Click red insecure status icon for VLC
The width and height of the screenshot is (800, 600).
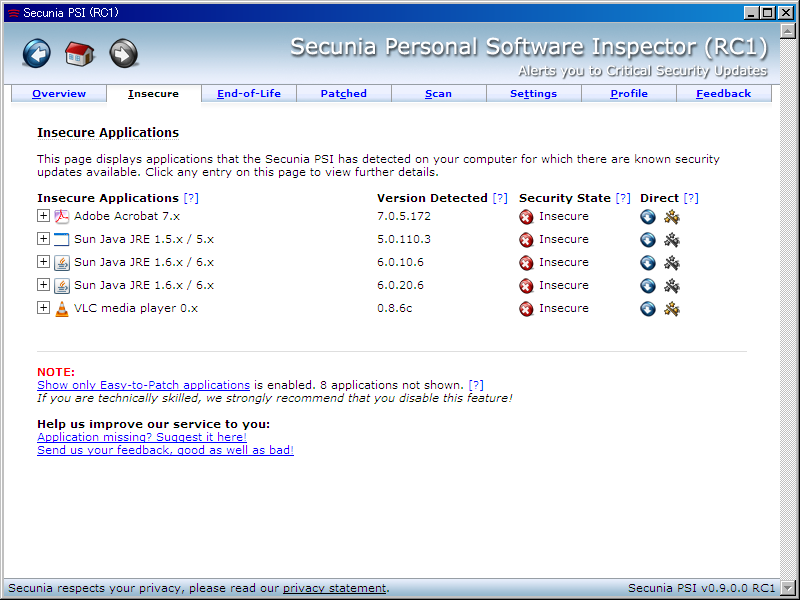click(526, 309)
